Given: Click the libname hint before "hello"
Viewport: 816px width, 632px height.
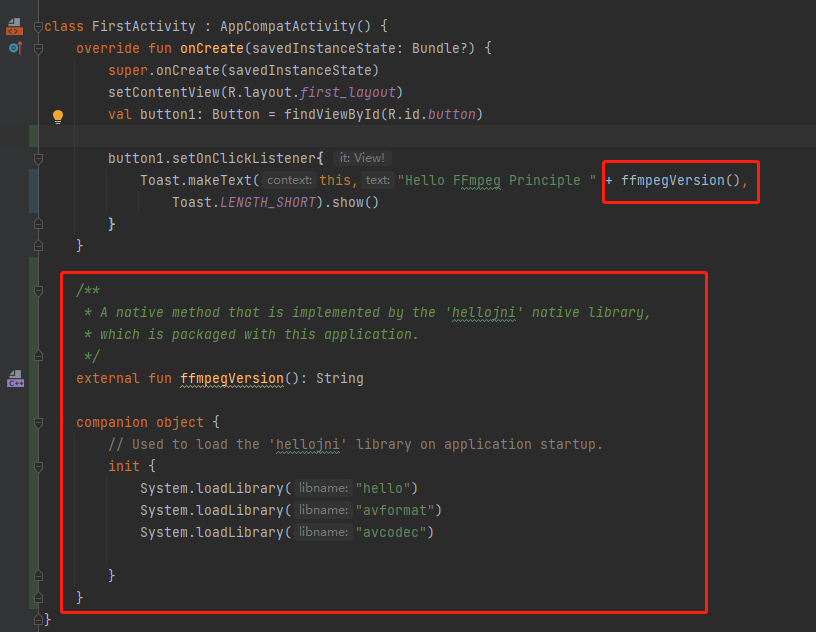Looking at the screenshot, I should pyautogui.click(x=324, y=488).
